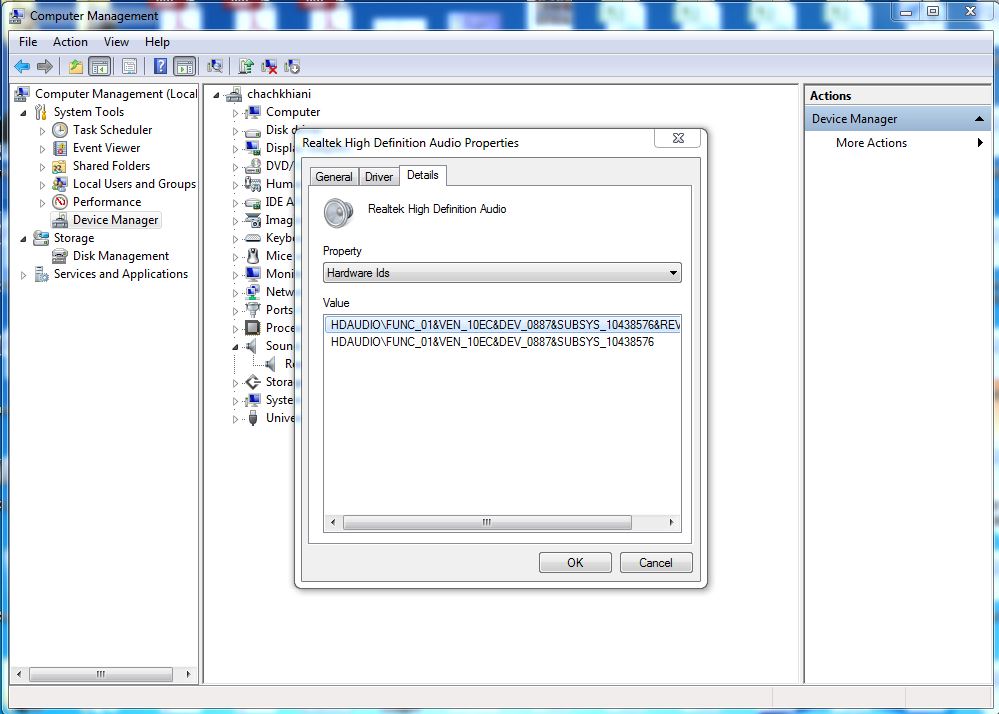Collapse the System Tools tree node
Screen dimensions: 999x714
click(24, 113)
